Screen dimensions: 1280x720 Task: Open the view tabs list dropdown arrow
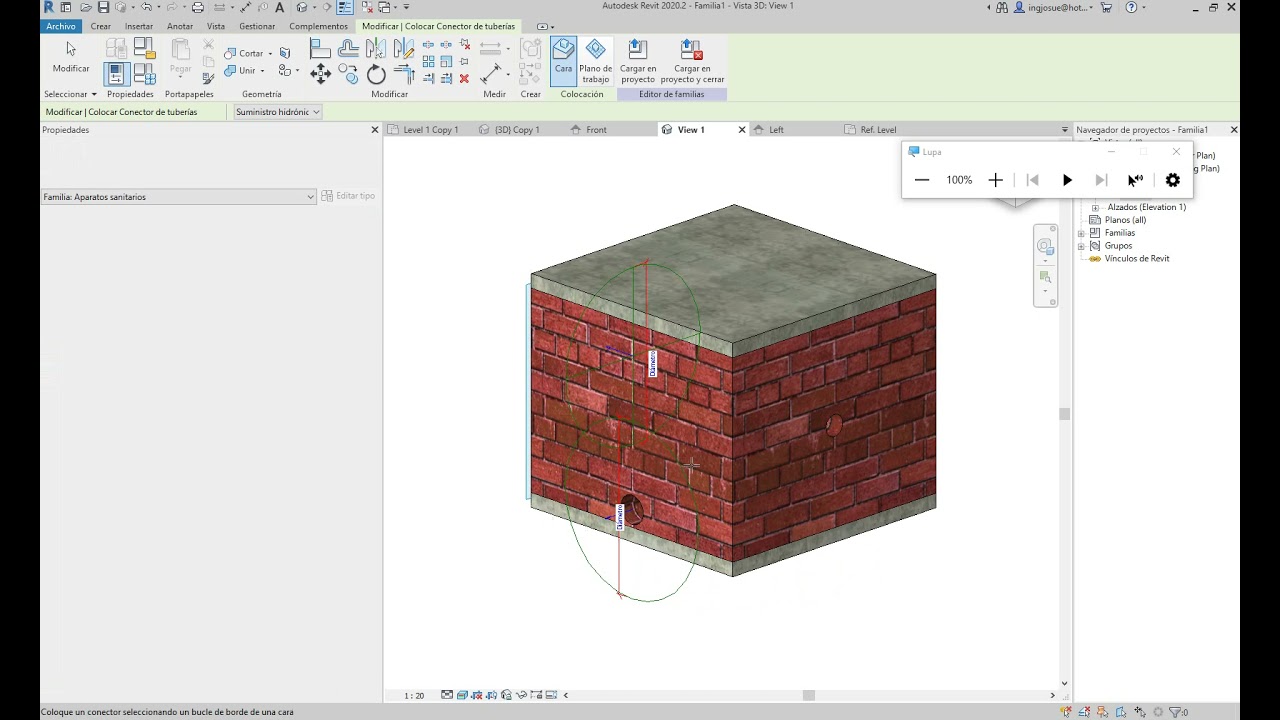coord(1065,130)
